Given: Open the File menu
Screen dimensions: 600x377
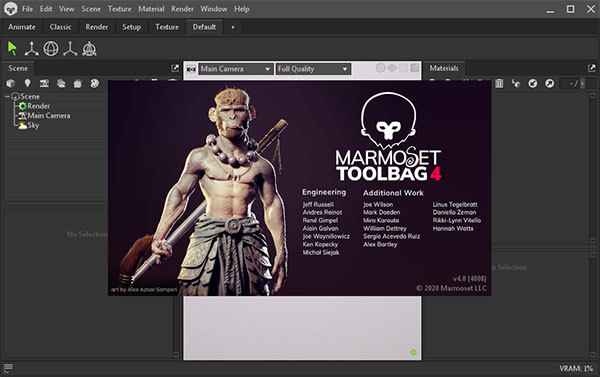Looking at the screenshot, I should point(27,9).
